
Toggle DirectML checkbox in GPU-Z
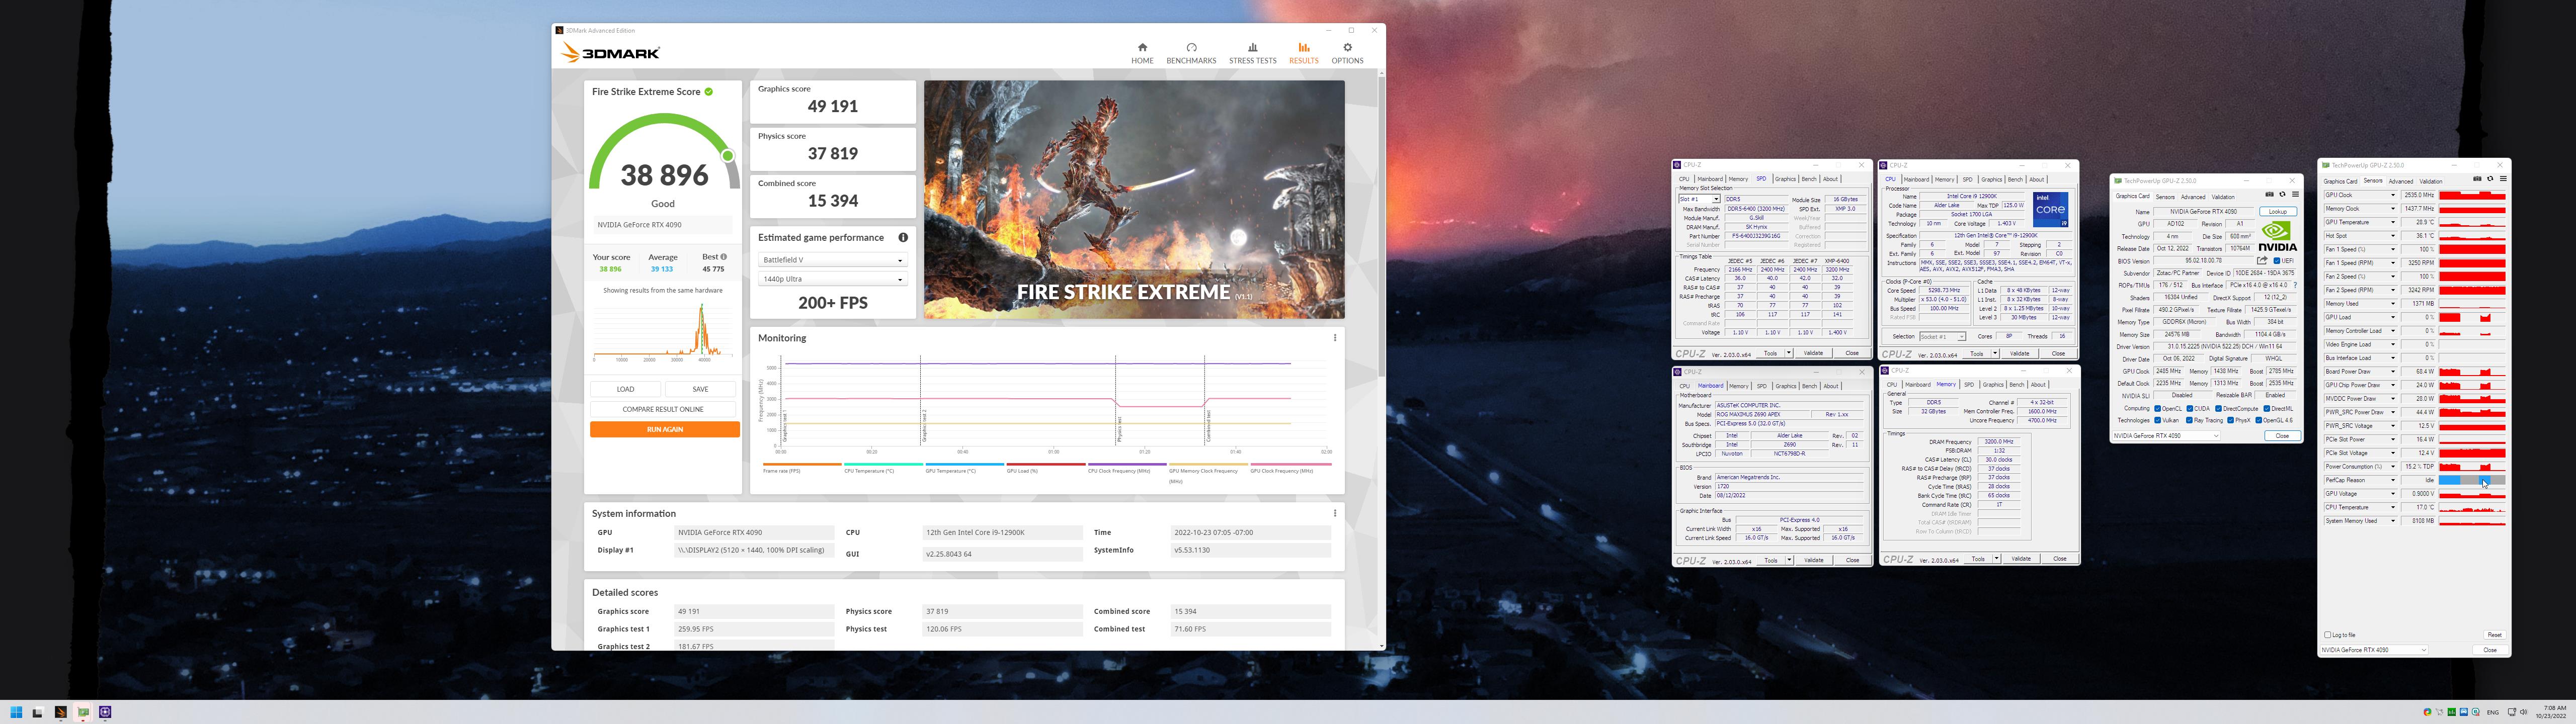(2267, 408)
